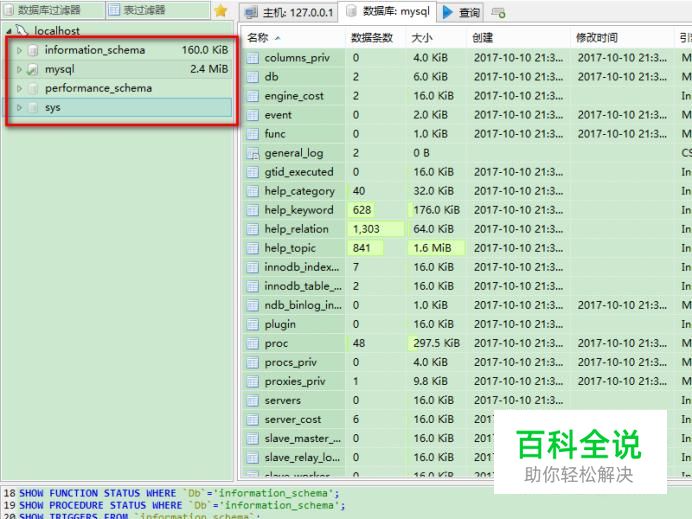Viewport: 692px width, 519px height.
Task: Click the server_cost table icon
Action: click(253, 420)
